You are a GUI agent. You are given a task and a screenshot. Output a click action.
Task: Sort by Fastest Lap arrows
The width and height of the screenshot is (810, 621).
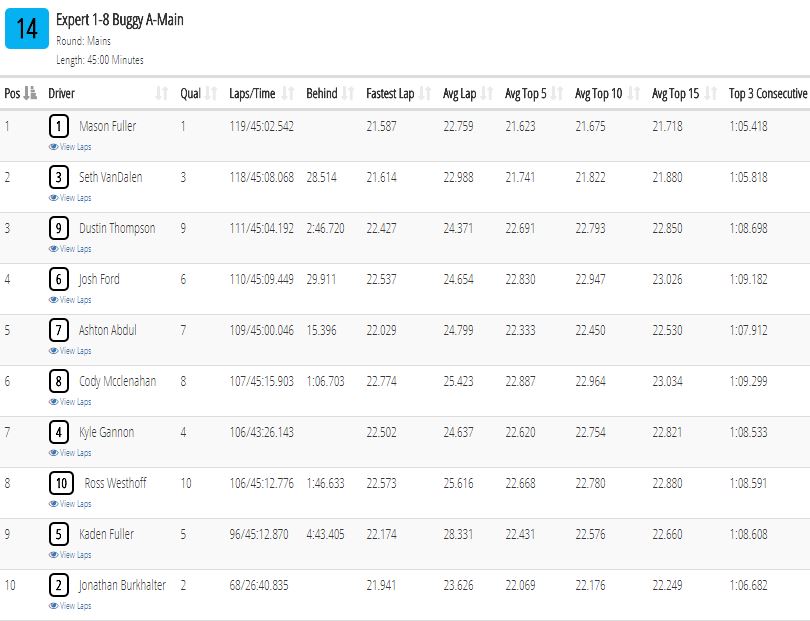tap(425, 93)
